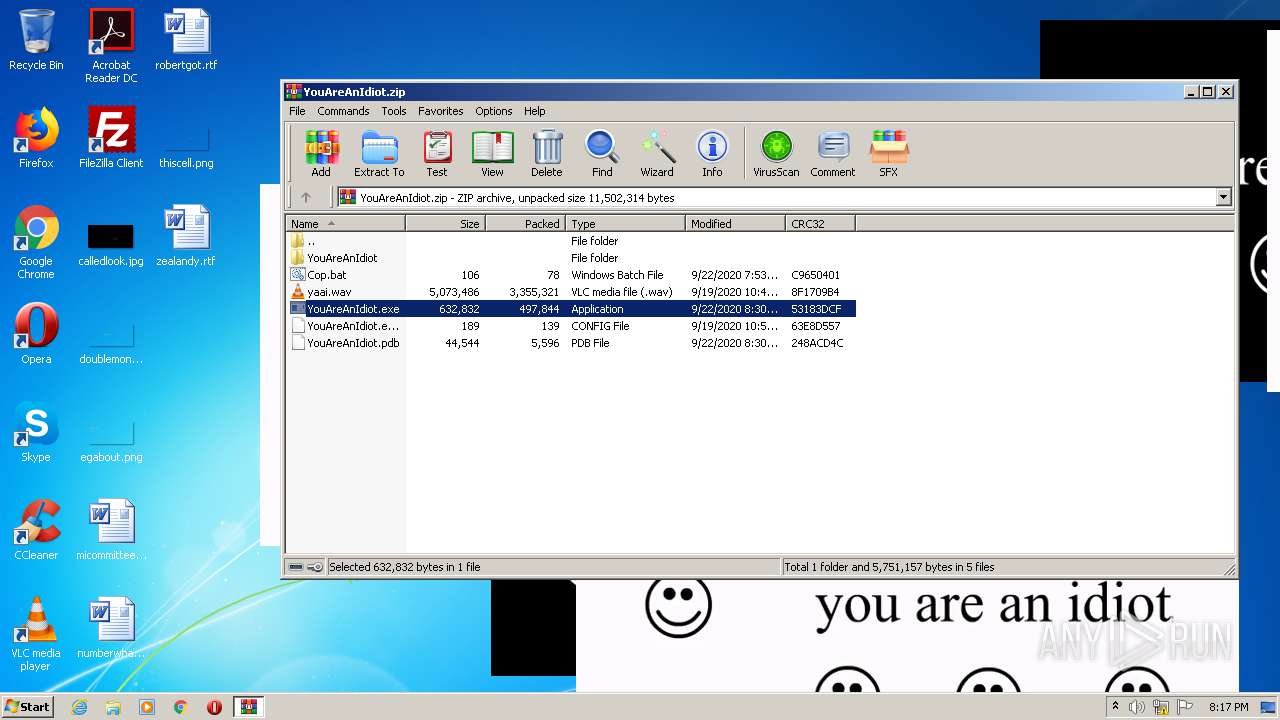
Task: Open VLC media player desktop shortcut
Action: point(36,634)
